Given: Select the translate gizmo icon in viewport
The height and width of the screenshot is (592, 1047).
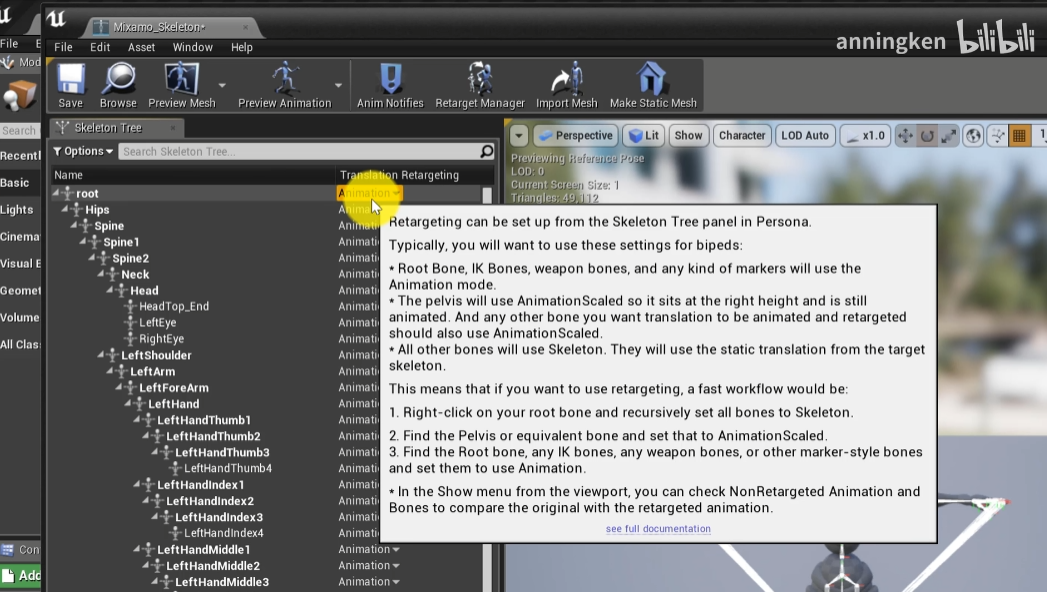Looking at the screenshot, I should (x=905, y=135).
